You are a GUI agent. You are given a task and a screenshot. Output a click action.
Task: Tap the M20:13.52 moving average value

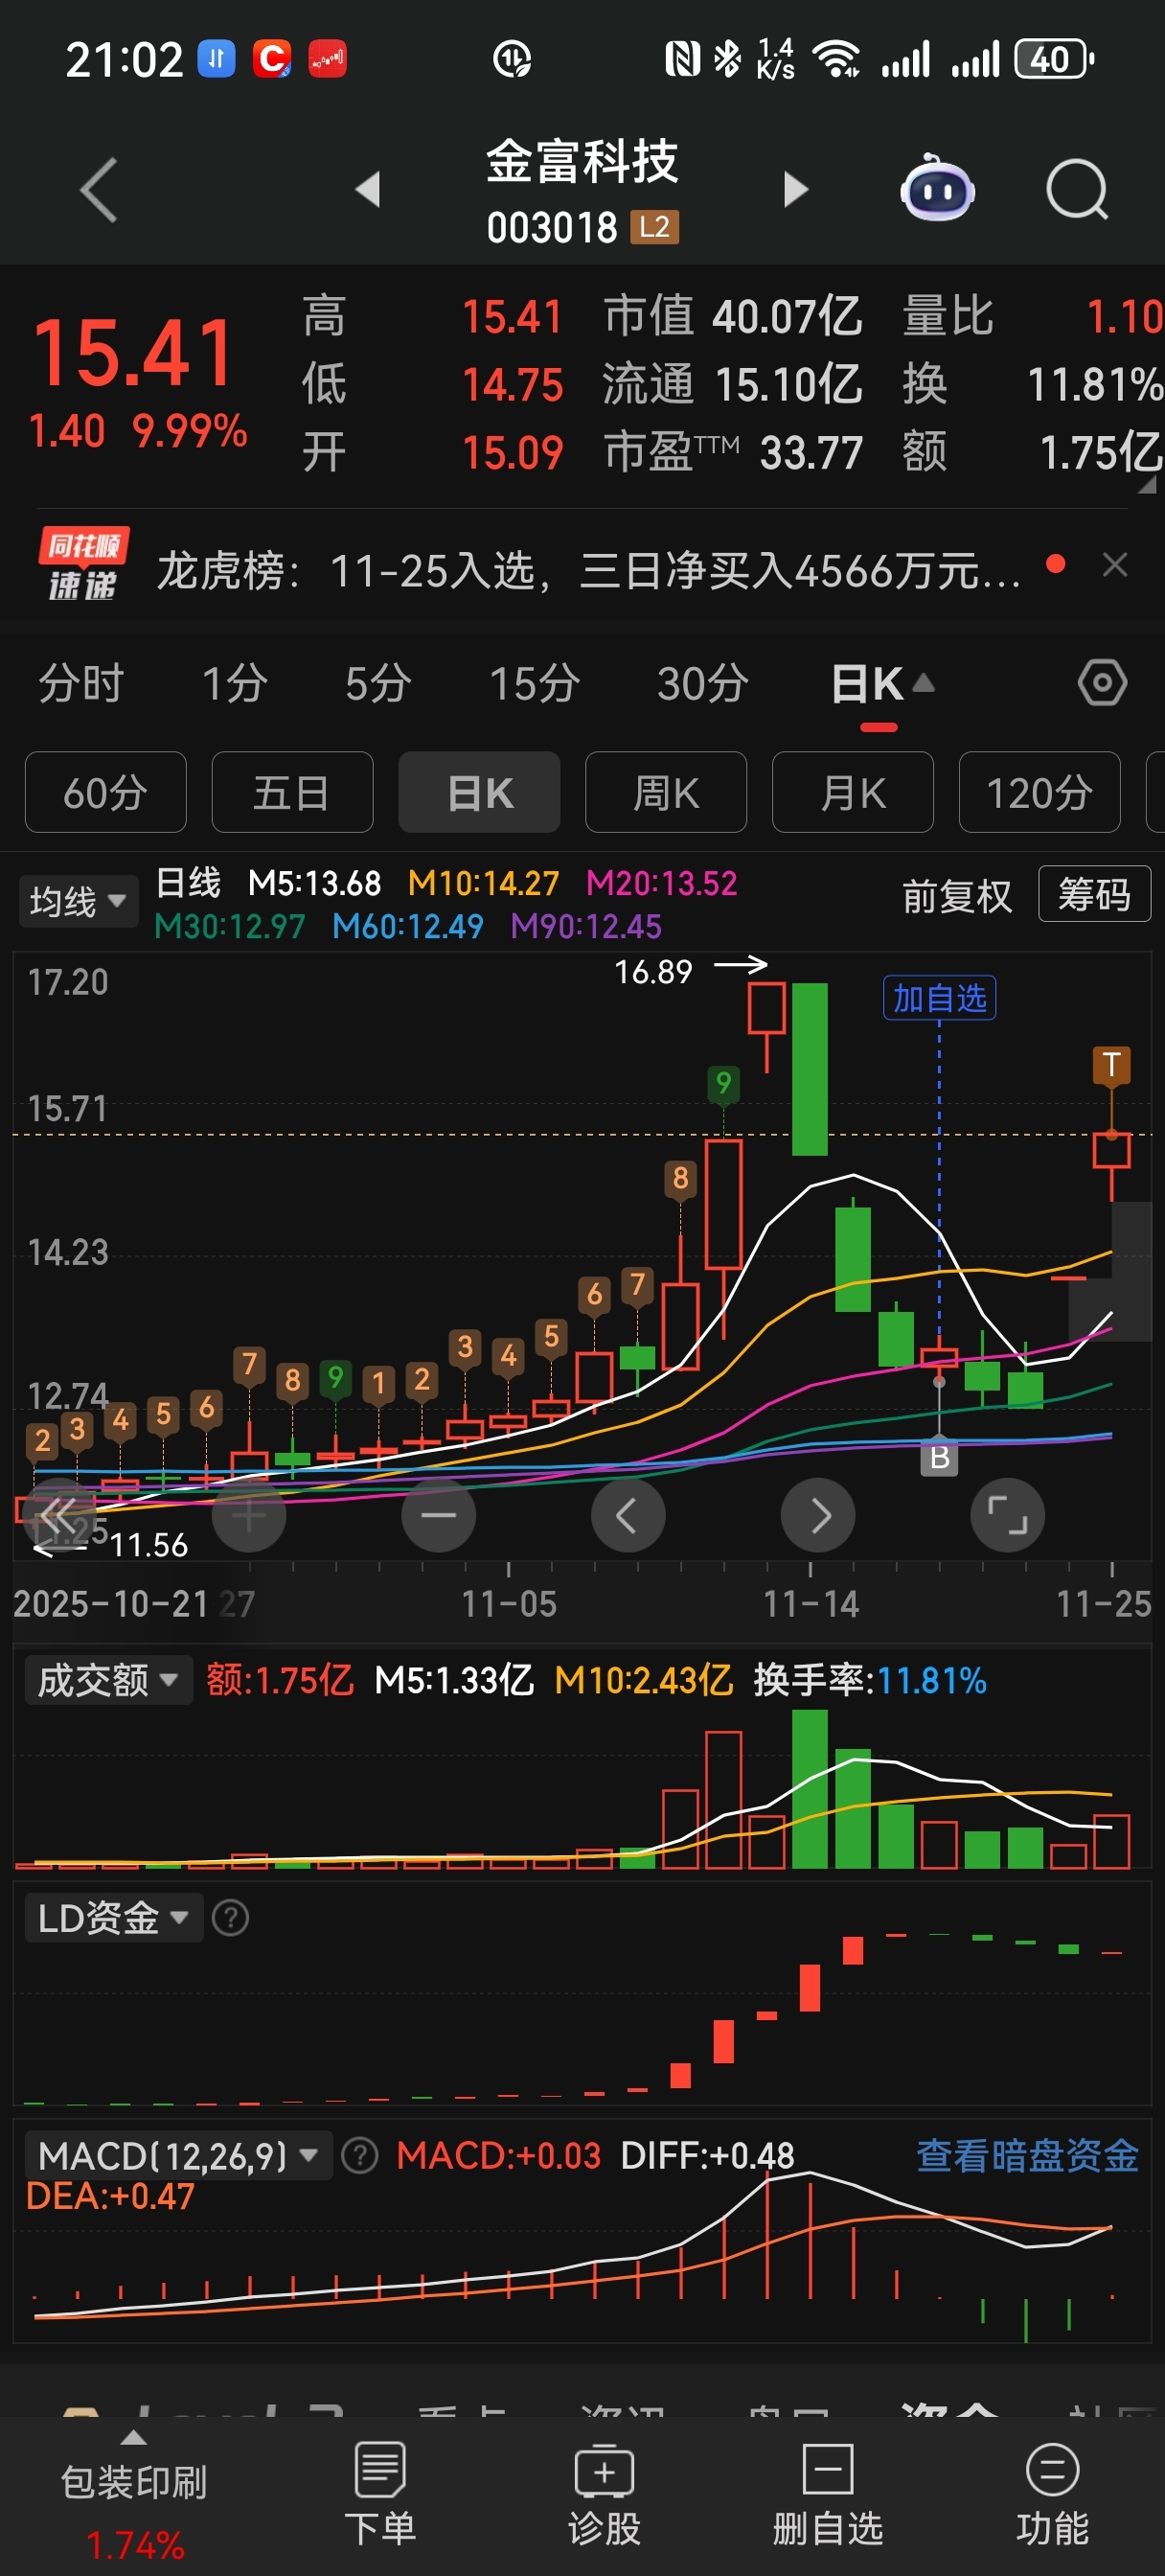pyautogui.click(x=662, y=883)
